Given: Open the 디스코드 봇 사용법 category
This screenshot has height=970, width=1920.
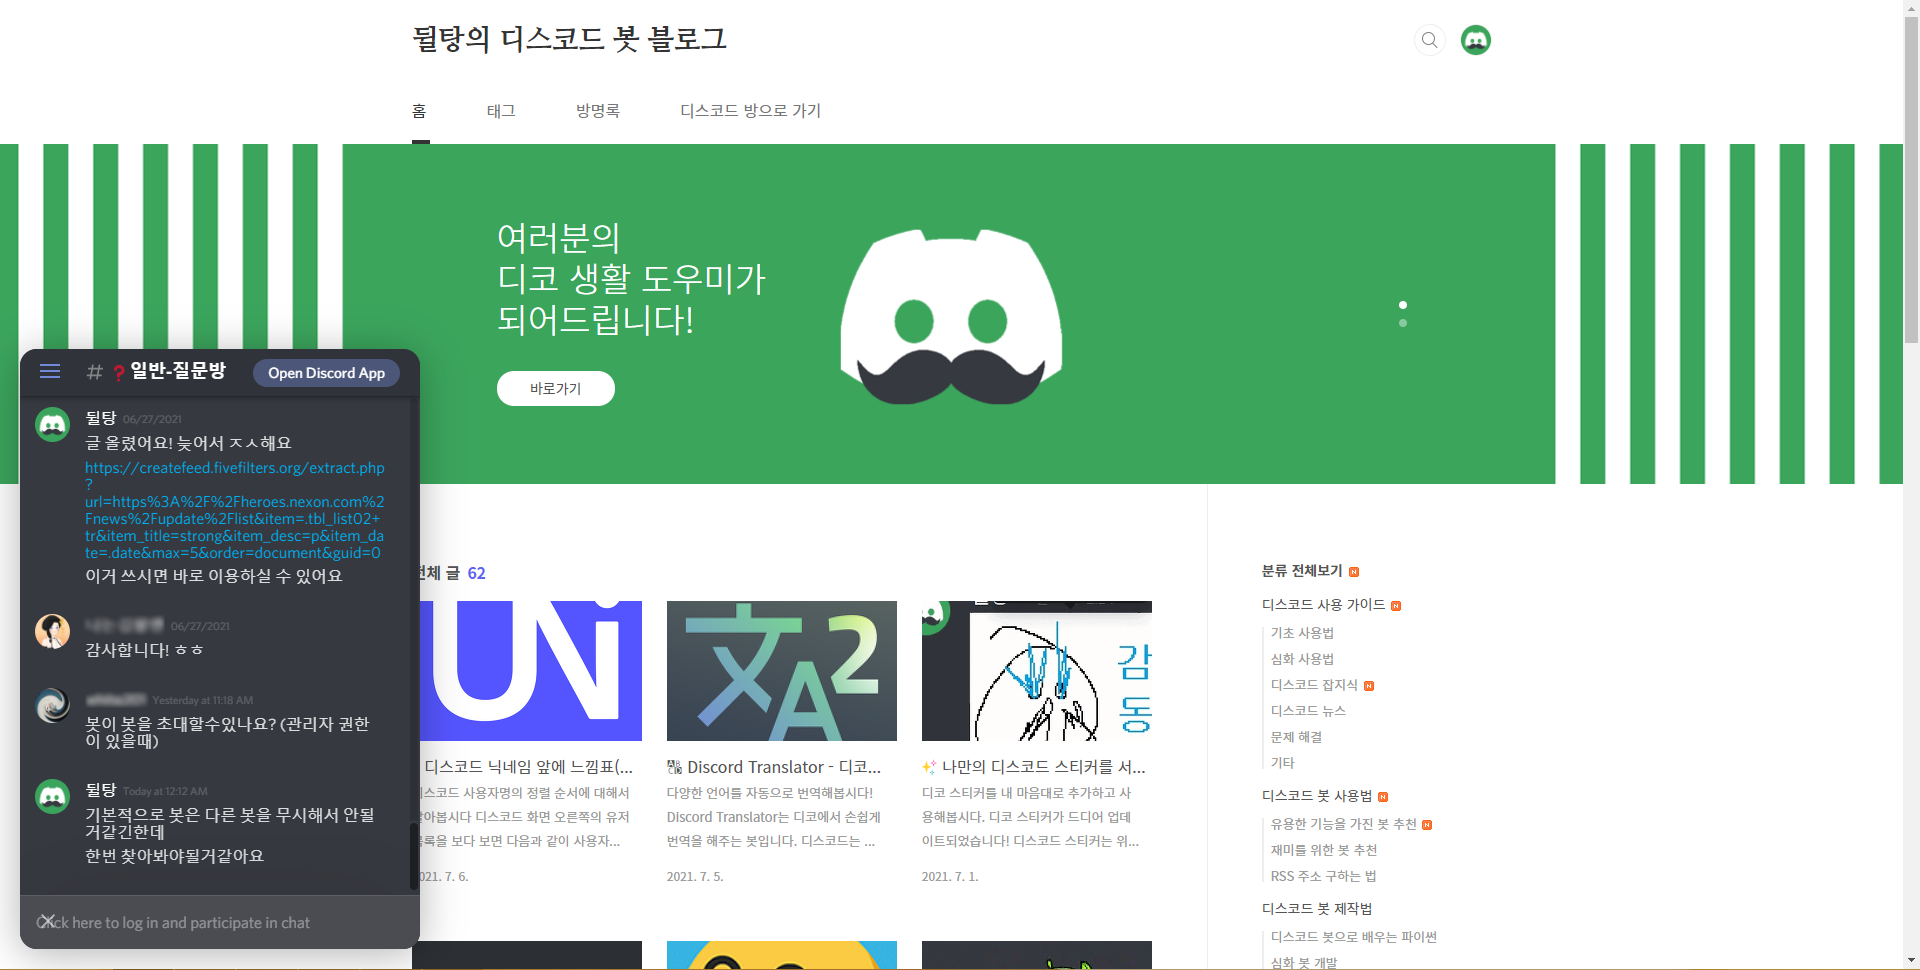Looking at the screenshot, I should pos(1317,796).
